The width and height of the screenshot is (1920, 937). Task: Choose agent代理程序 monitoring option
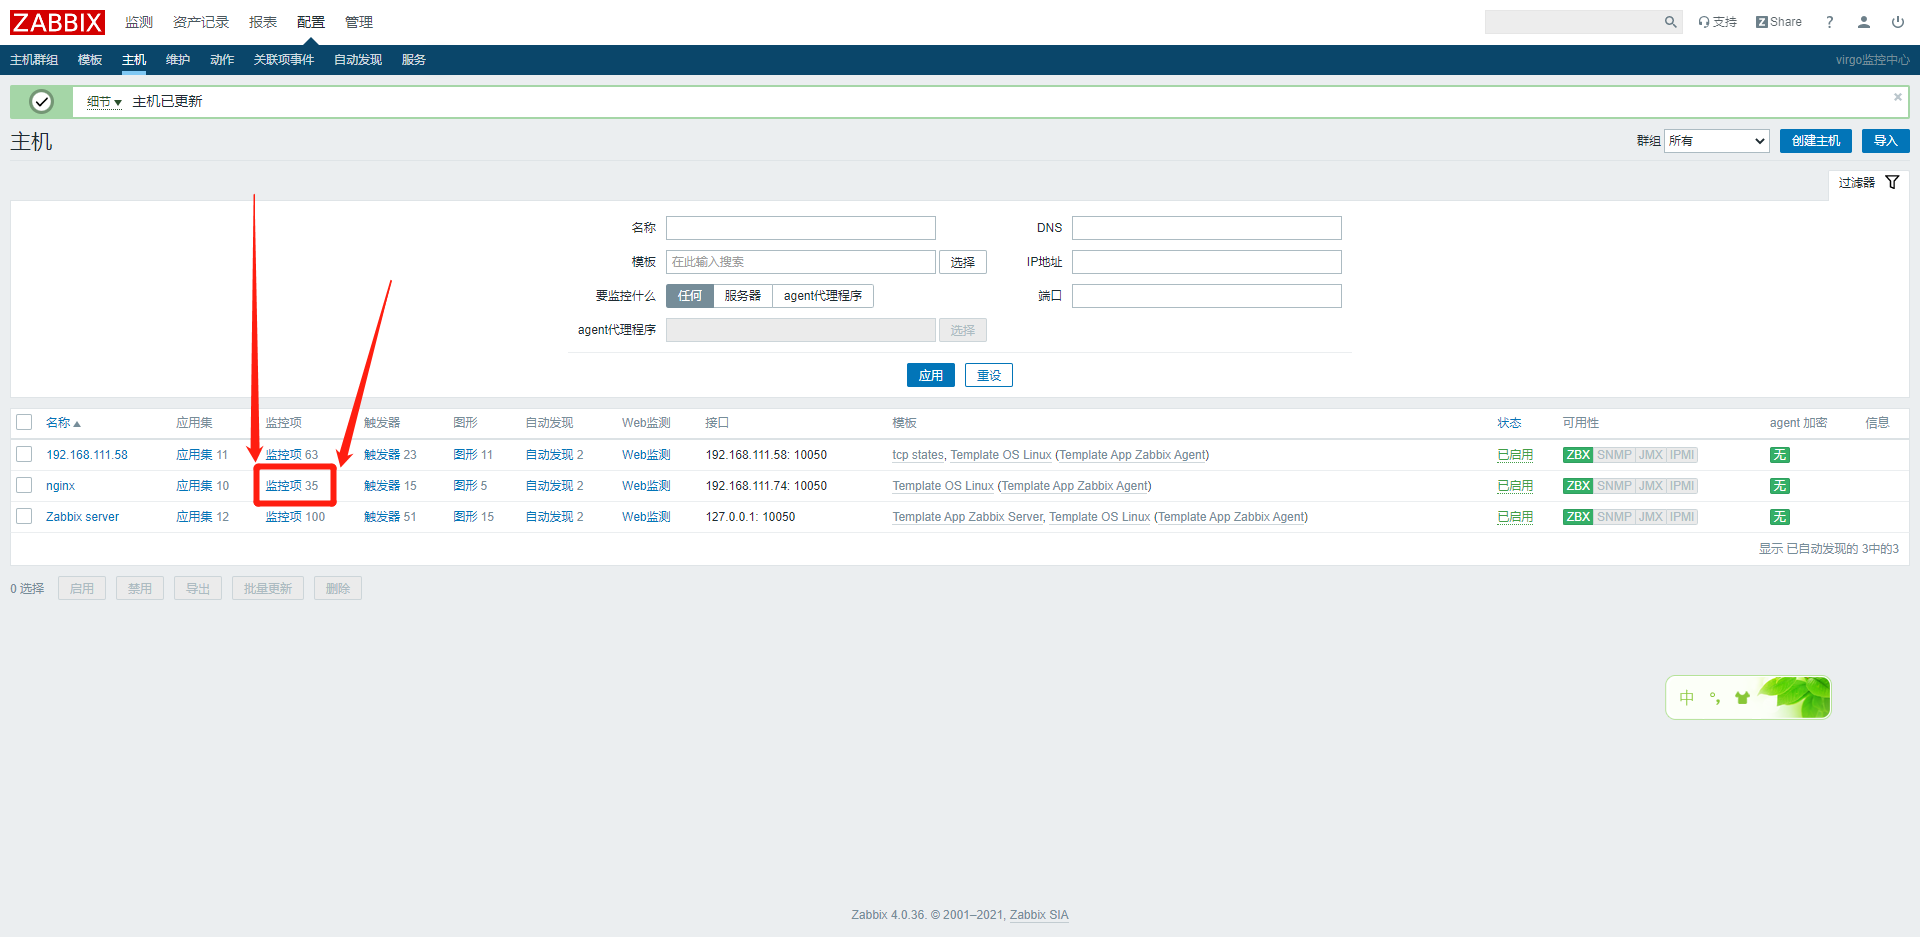click(x=823, y=296)
